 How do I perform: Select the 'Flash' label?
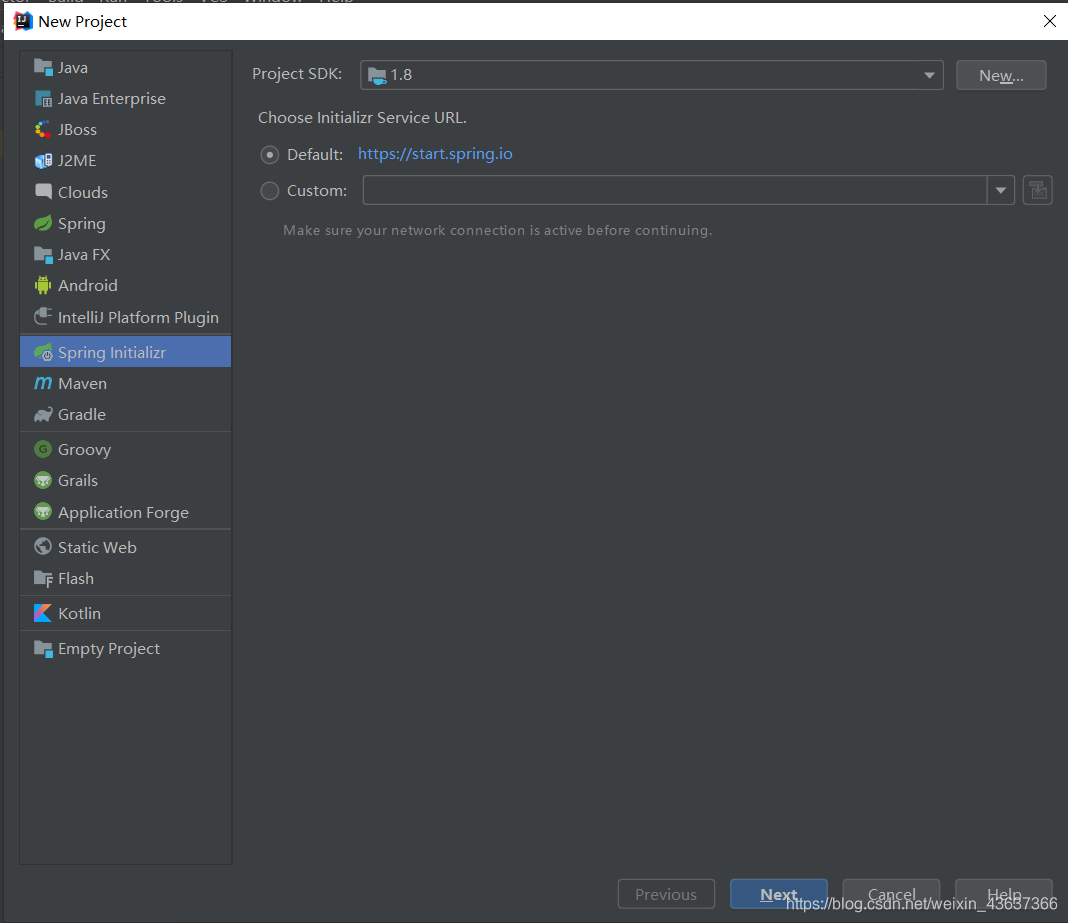coord(76,578)
